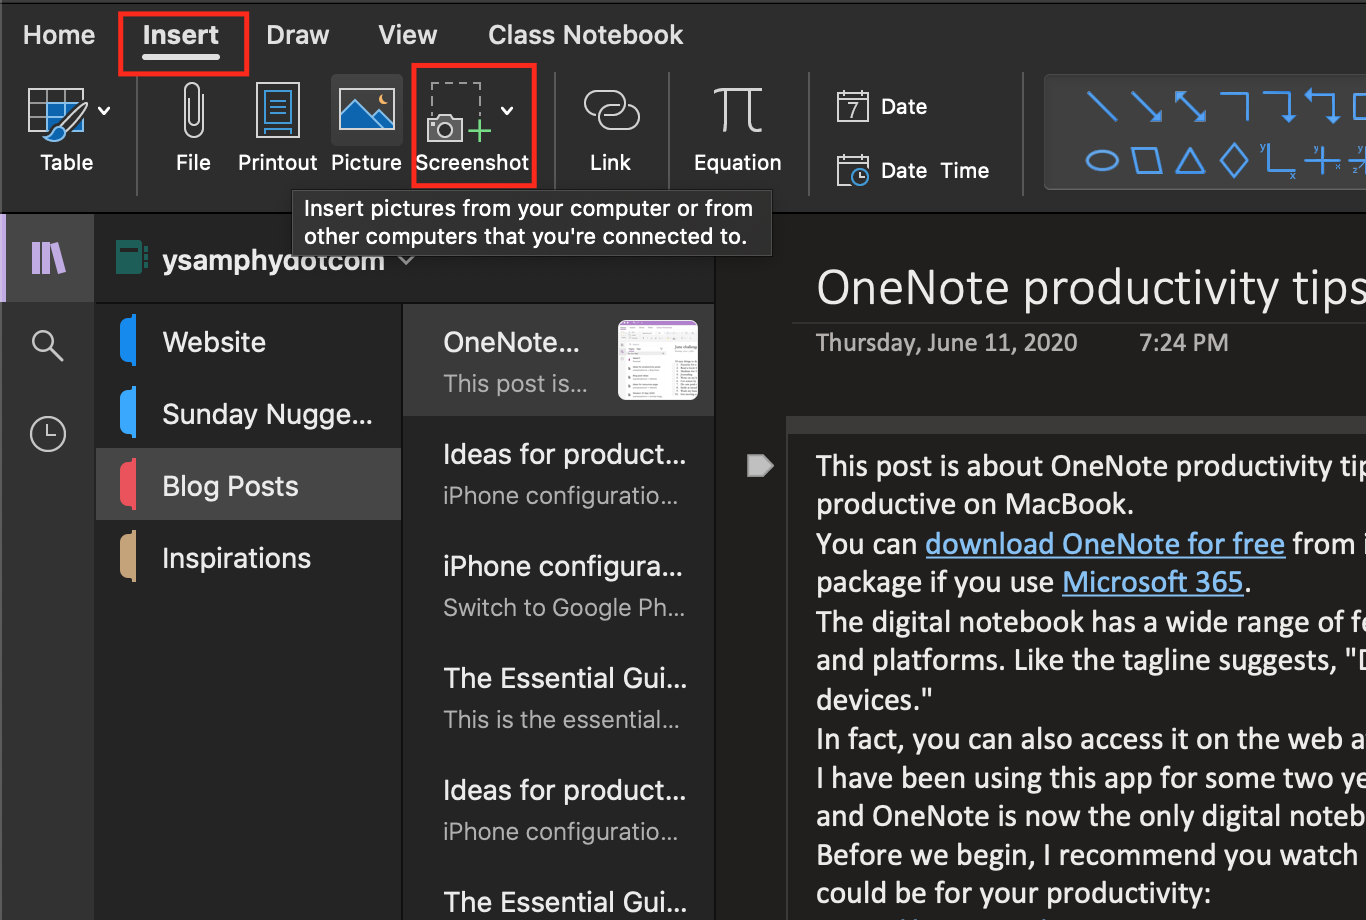Insert Date Time stamp

(x=912, y=171)
